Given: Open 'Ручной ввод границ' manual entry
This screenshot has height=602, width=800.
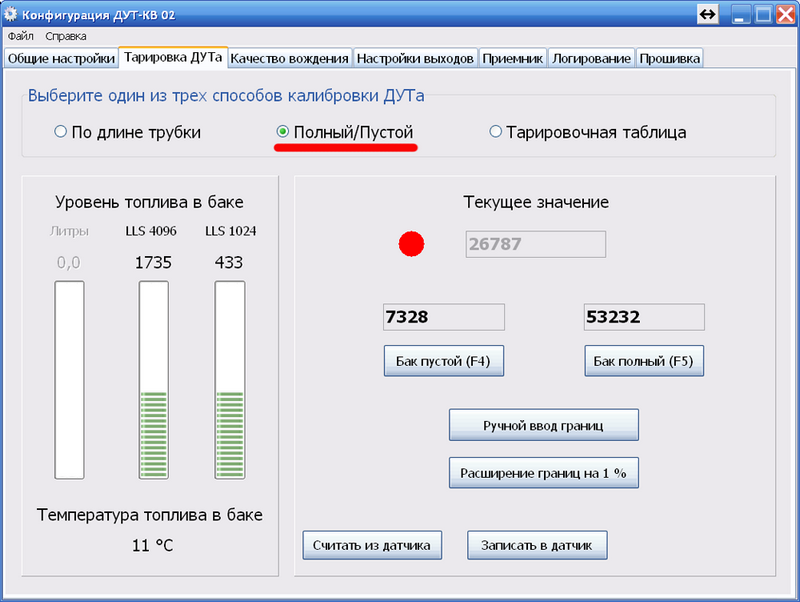Looking at the screenshot, I should pyautogui.click(x=543, y=425).
